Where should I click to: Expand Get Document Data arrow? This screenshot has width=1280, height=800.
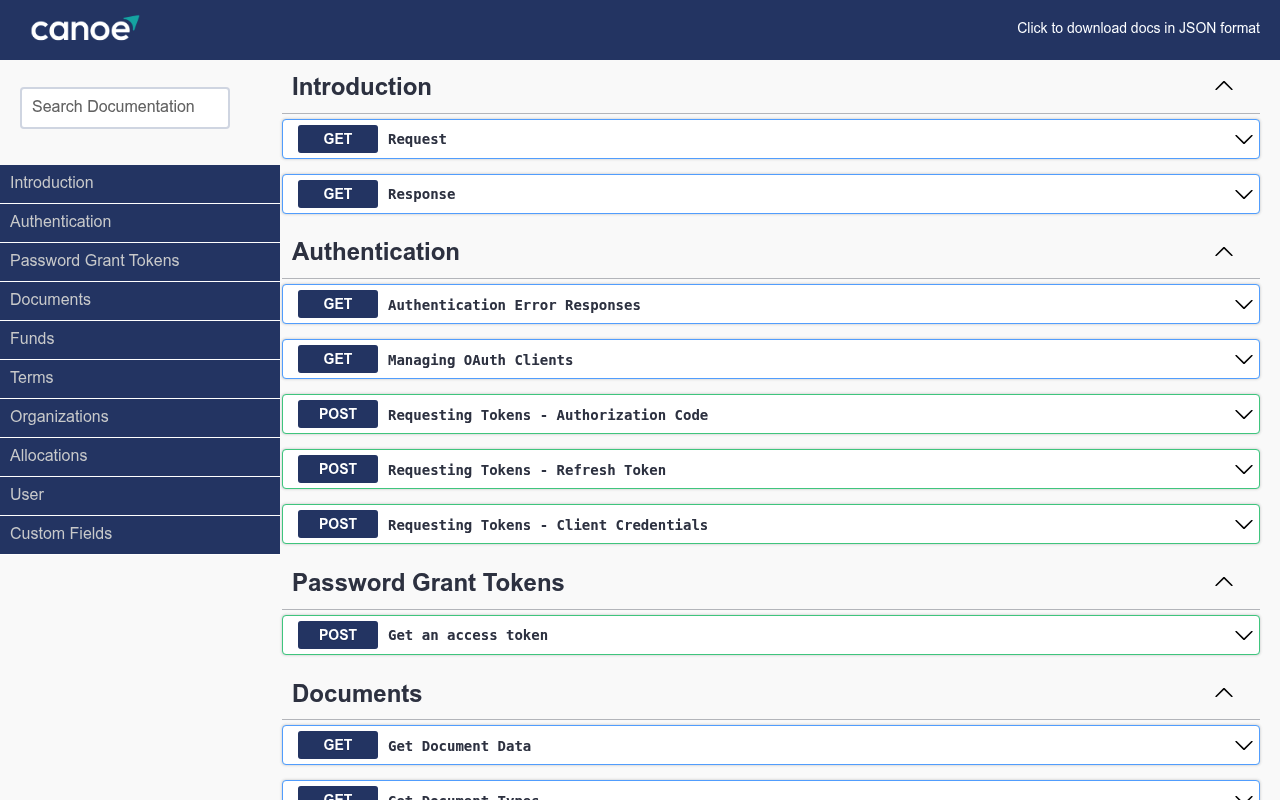(1244, 745)
